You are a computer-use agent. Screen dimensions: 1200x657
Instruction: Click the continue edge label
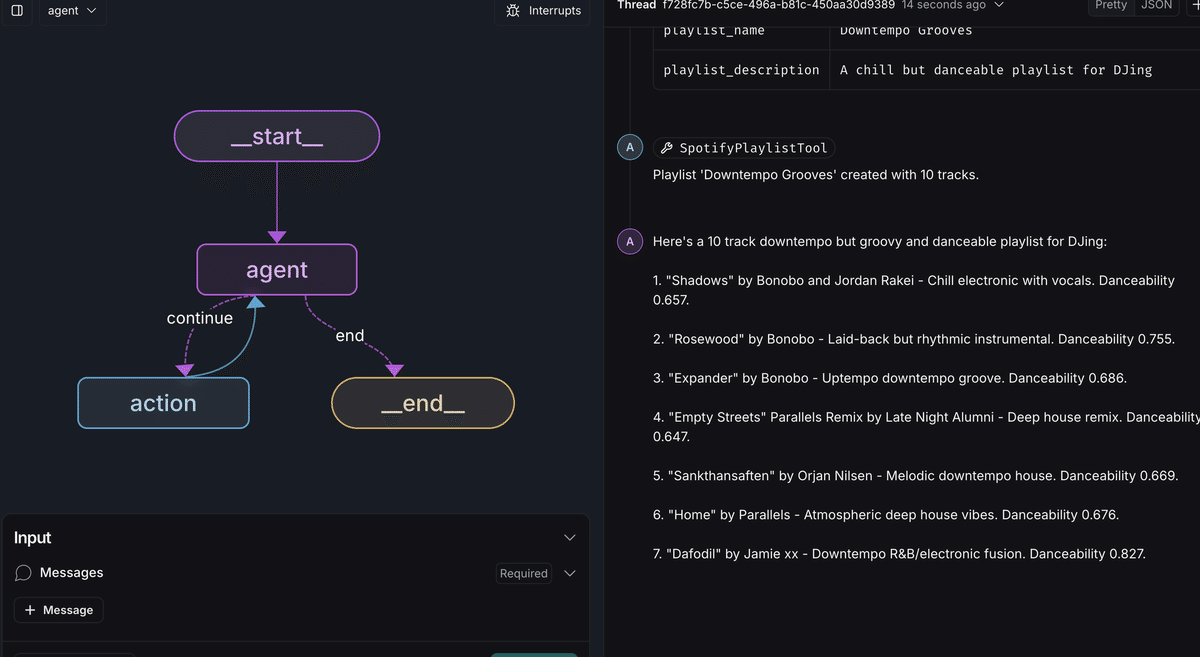point(199,318)
